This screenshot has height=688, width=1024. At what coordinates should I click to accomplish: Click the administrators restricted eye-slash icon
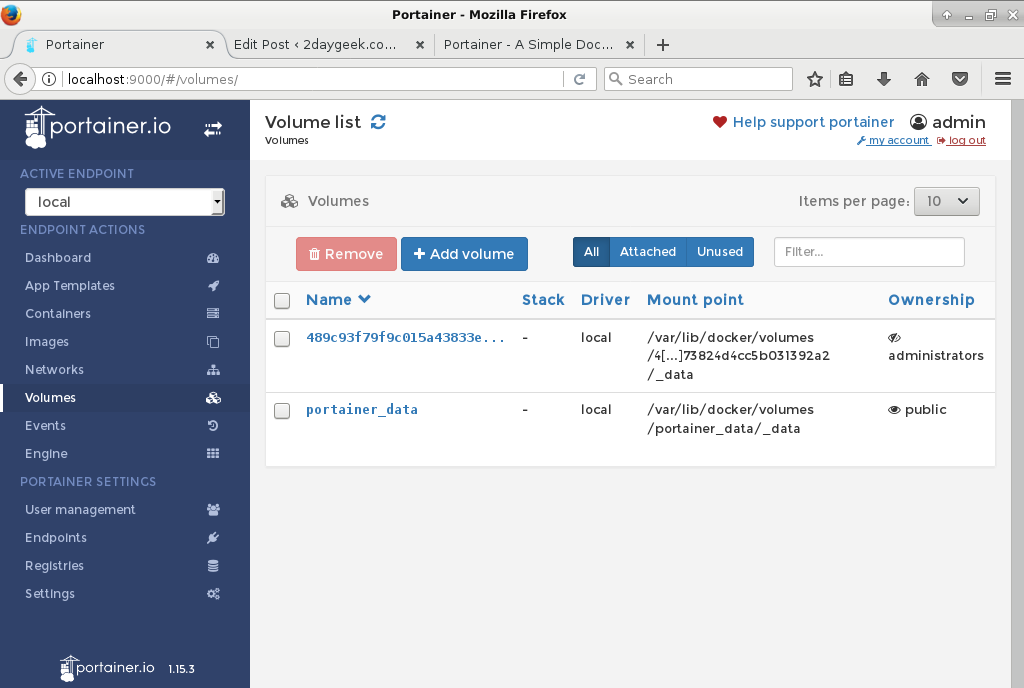(x=894, y=337)
